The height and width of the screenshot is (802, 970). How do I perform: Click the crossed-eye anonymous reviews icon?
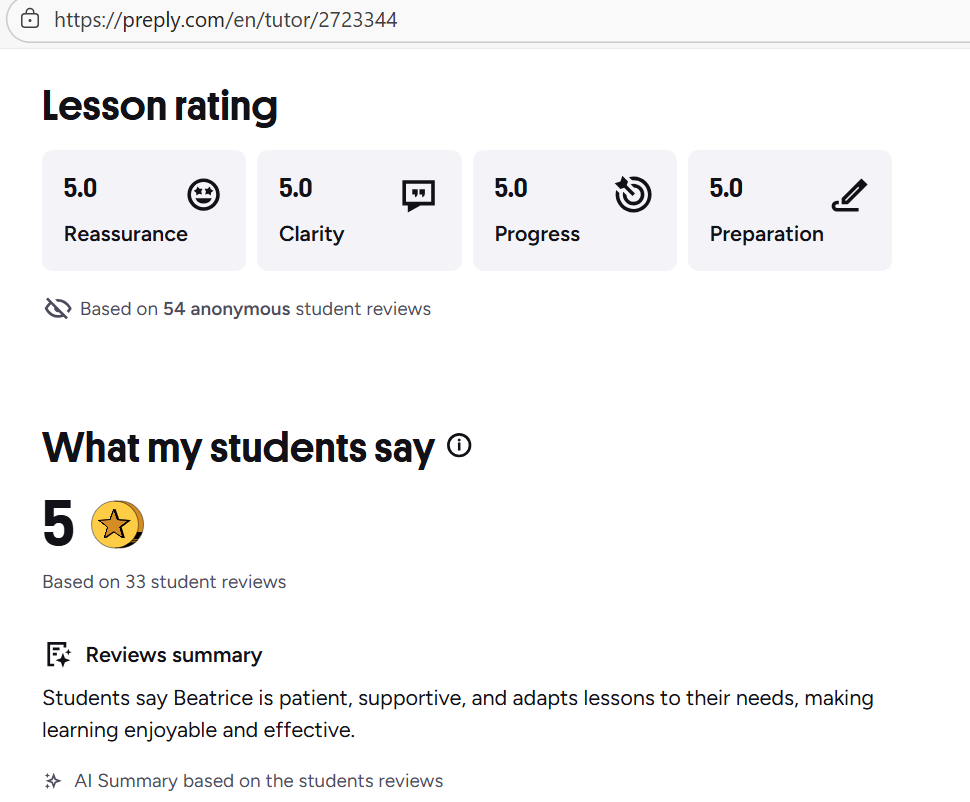(x=58, y=309)
